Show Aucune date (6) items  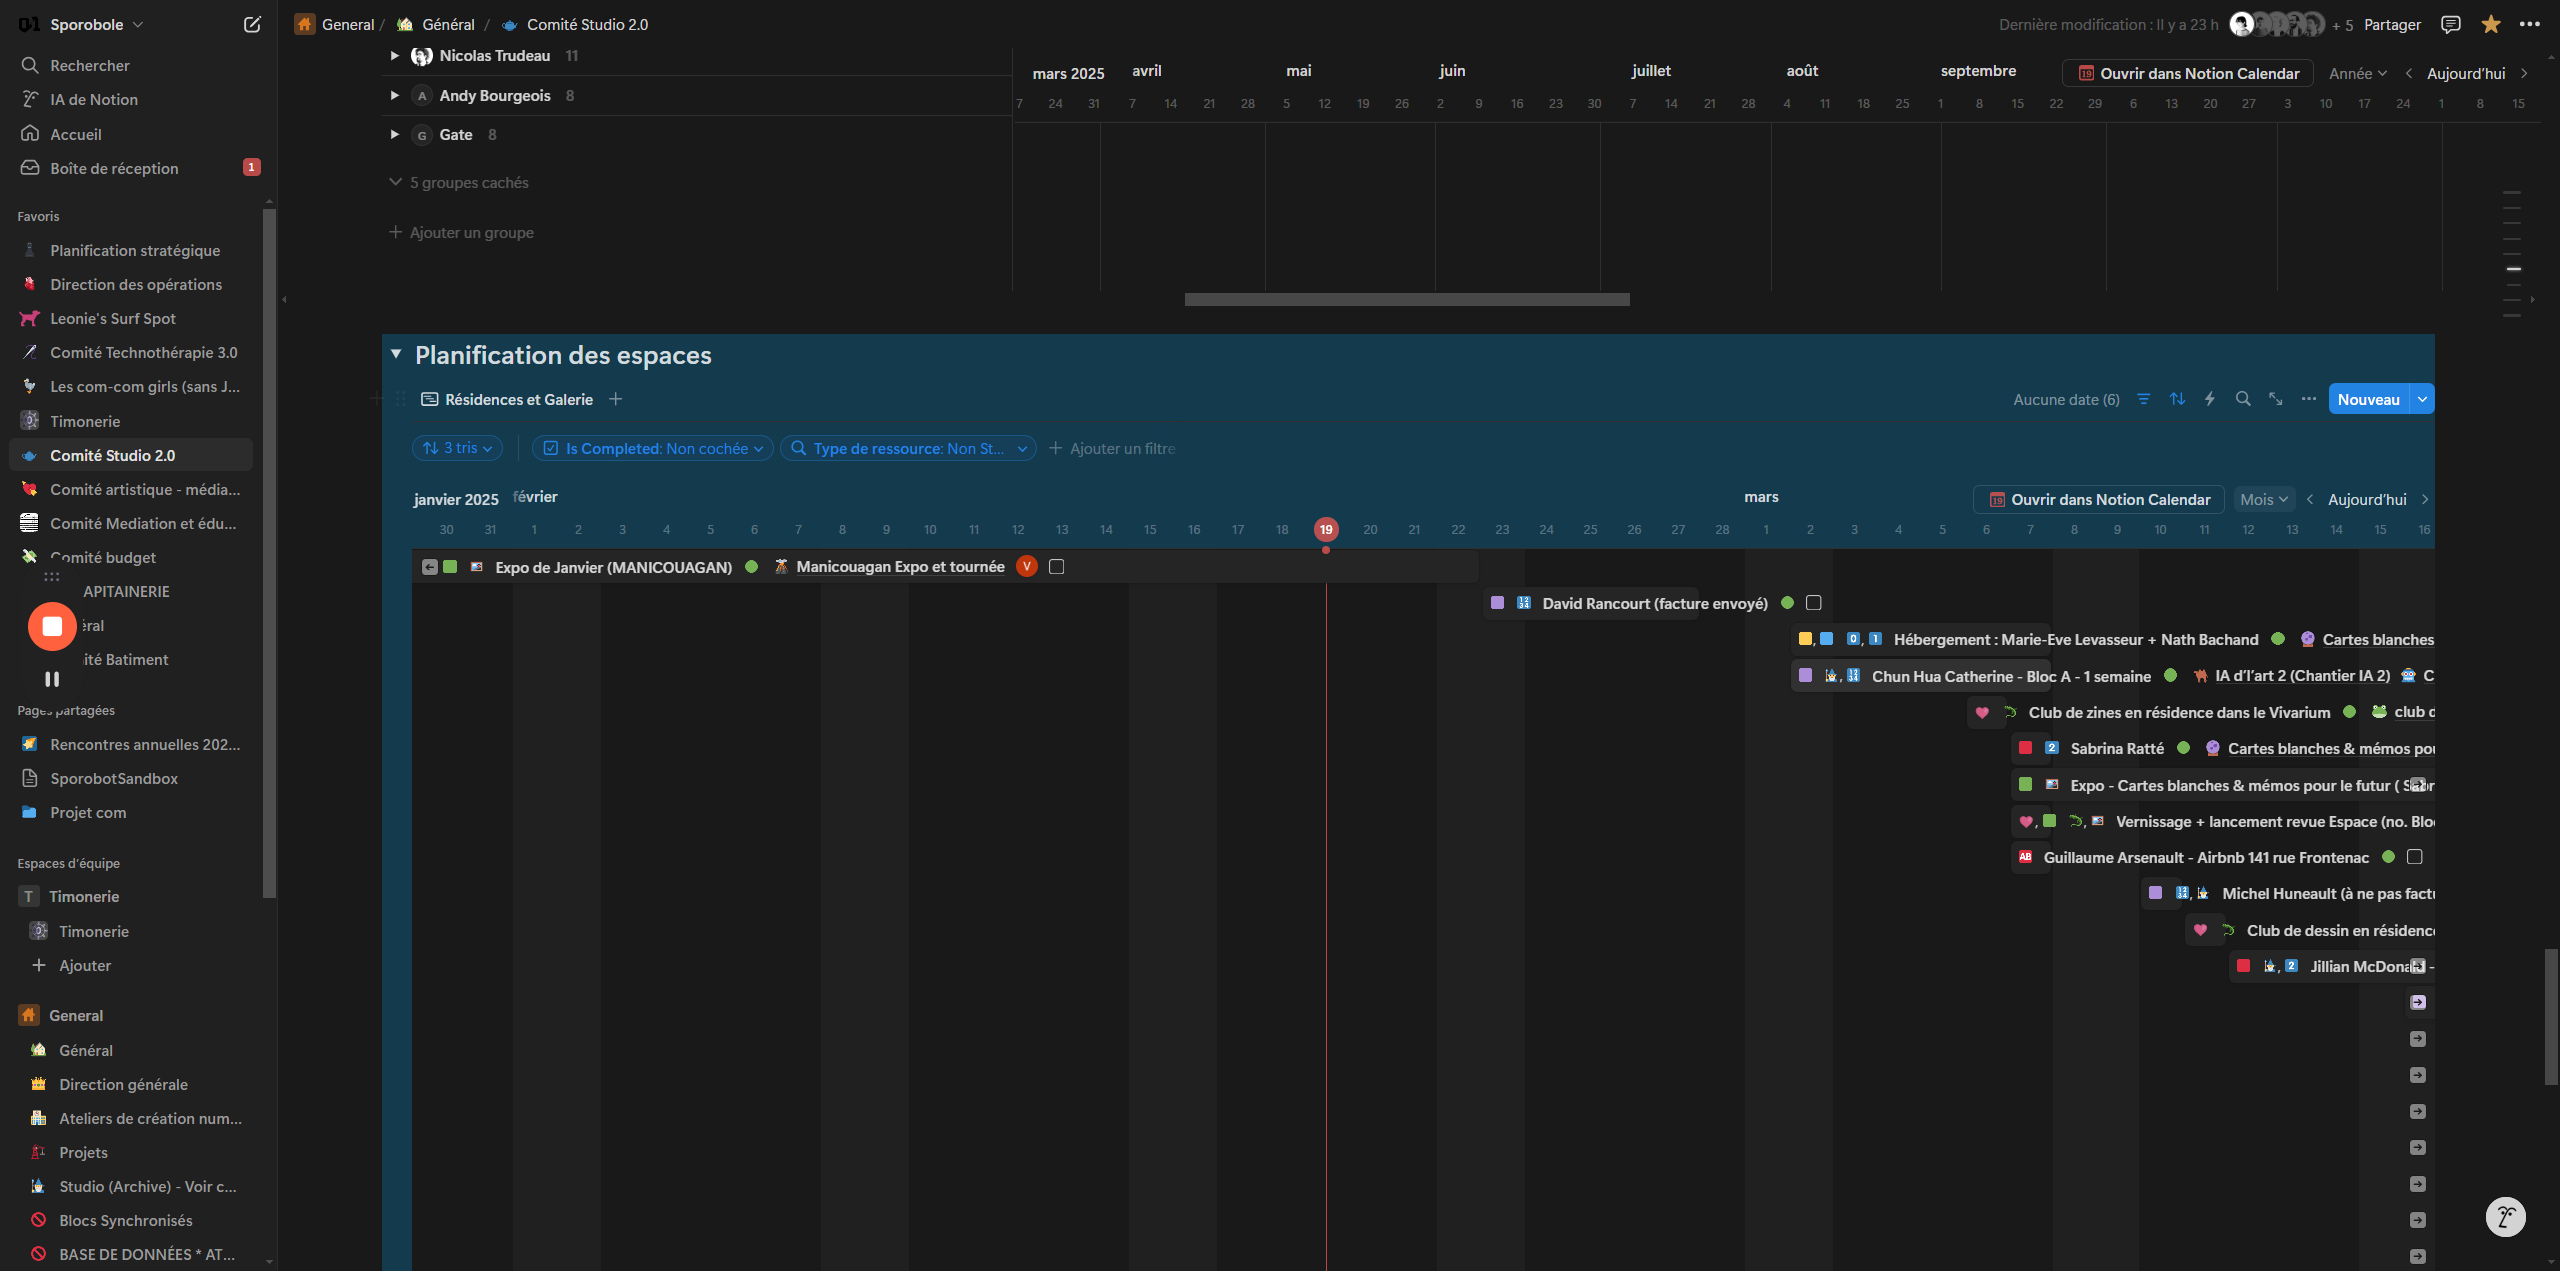(x=2066, y=399)
